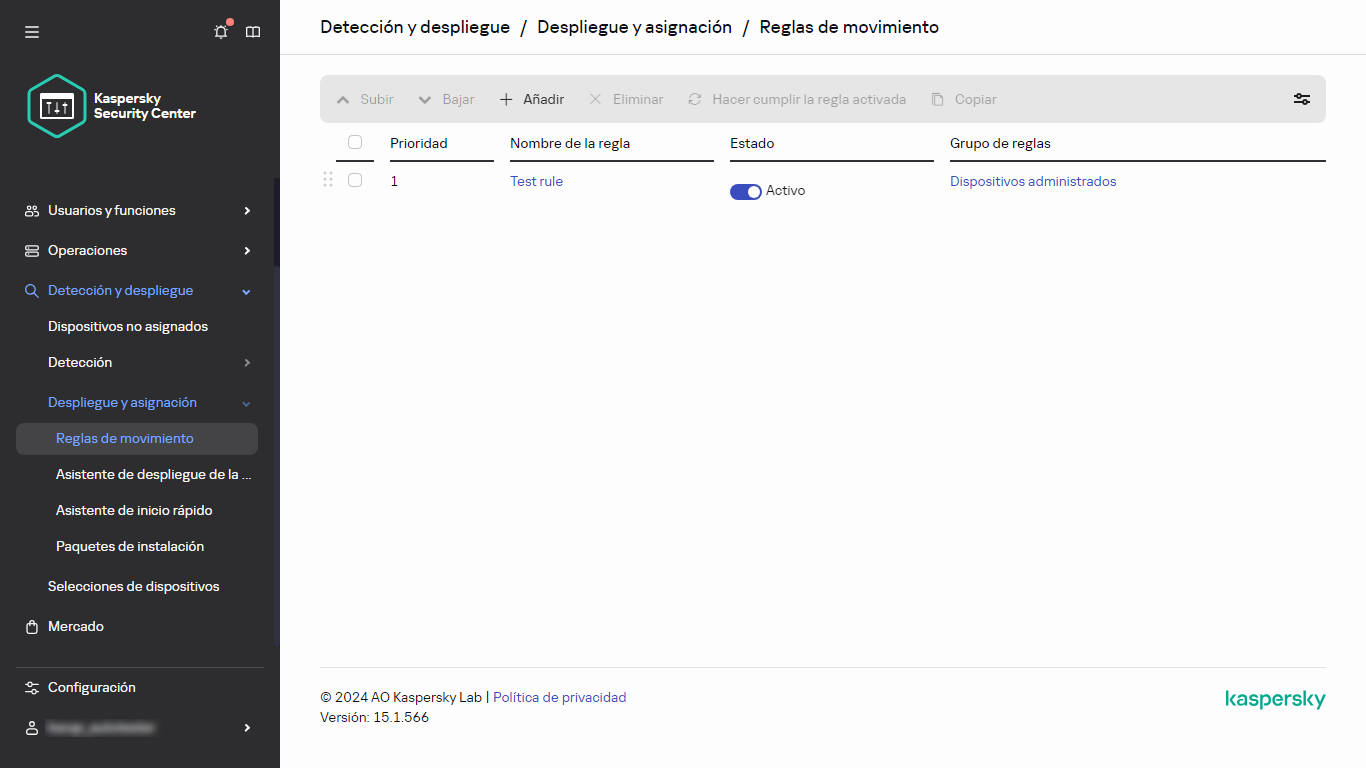The height and width of the screenshot is (768, 1366).
Task: Open Dispositivos no asignados in the sidebar
Action: (128, 326)
